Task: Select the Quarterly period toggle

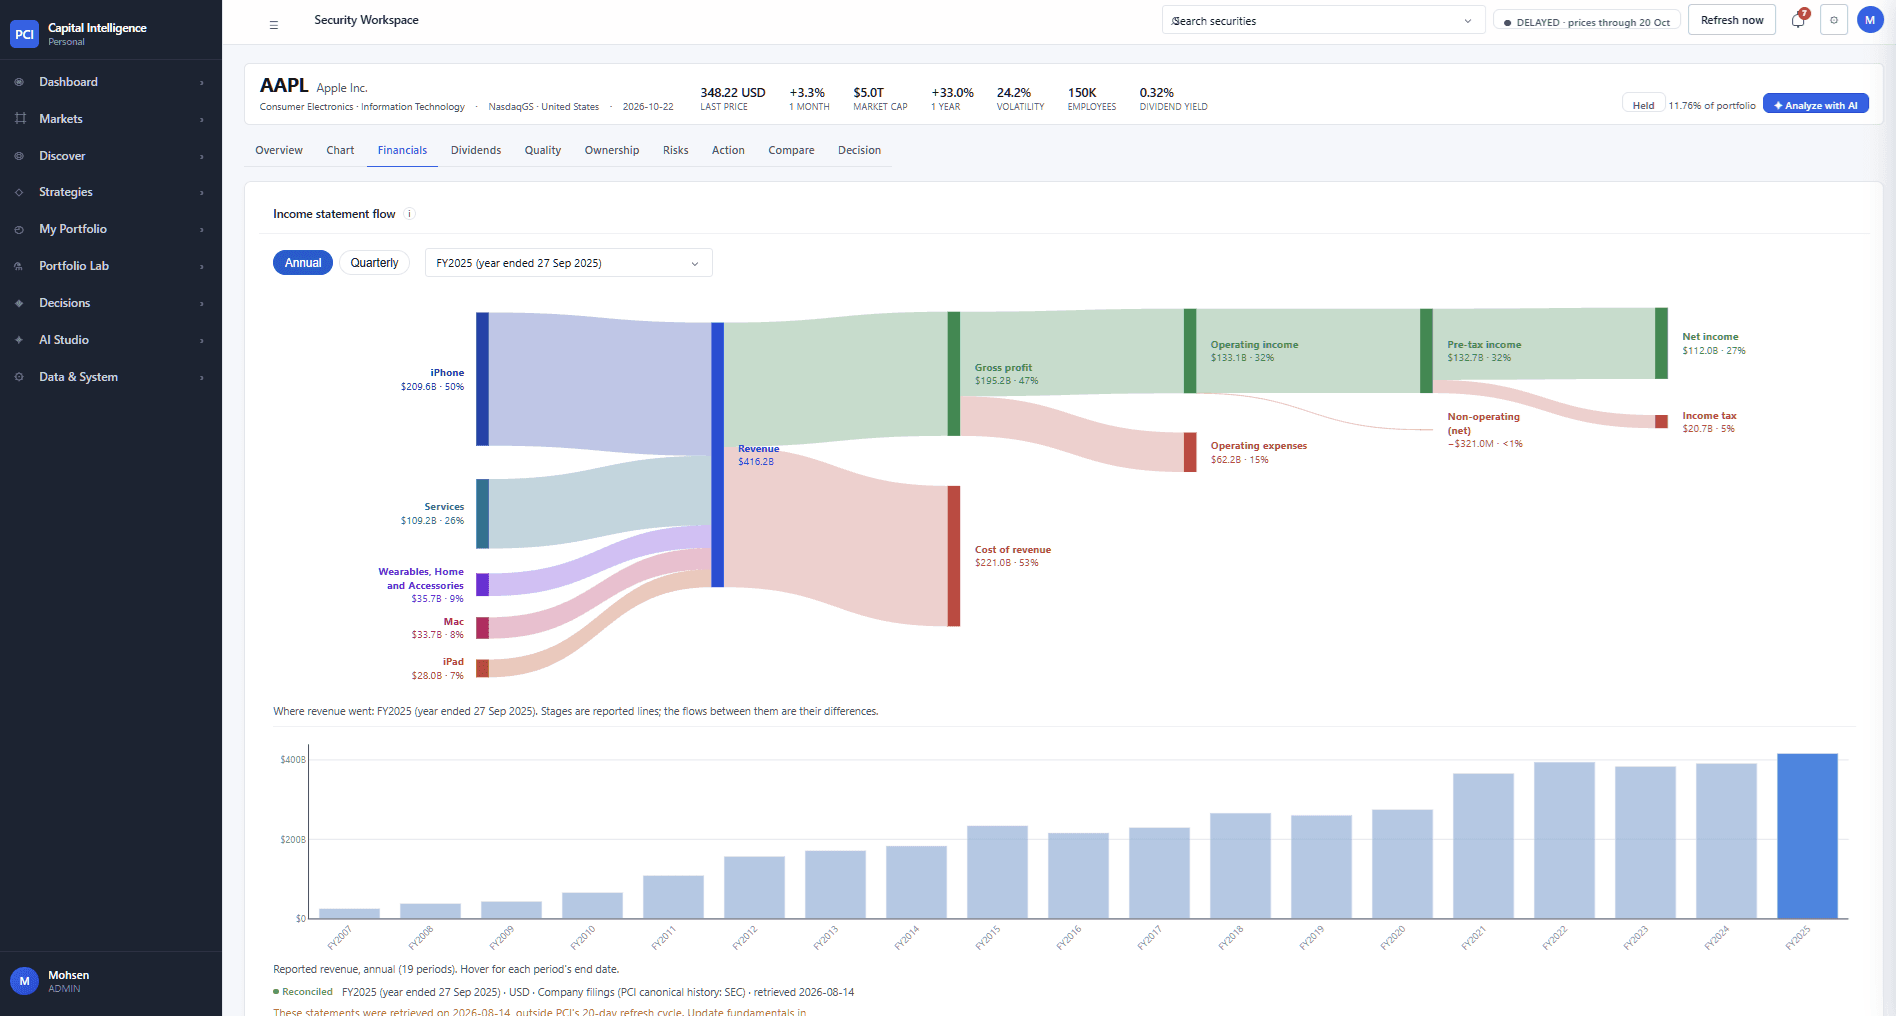Action: click(x=374, y=263)
